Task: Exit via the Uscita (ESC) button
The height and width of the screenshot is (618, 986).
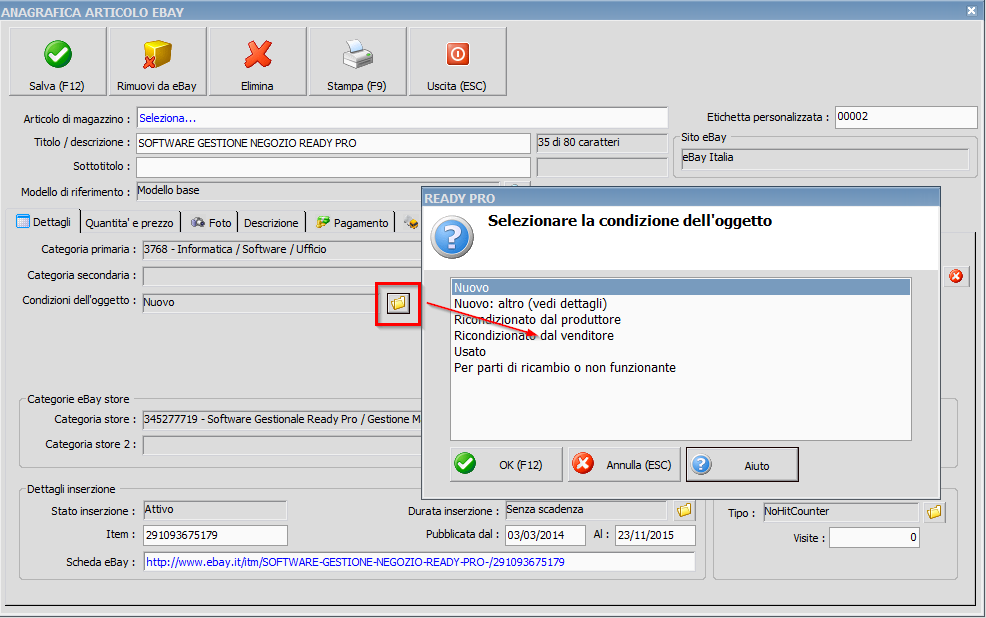Action: pos(457,62)
